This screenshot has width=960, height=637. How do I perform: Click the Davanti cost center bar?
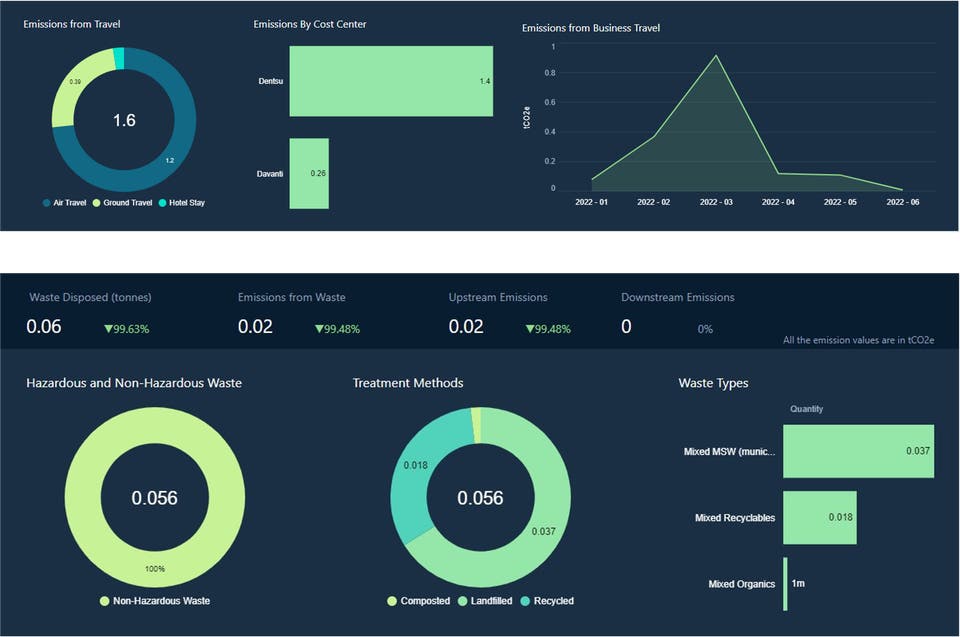coord(309,173)
